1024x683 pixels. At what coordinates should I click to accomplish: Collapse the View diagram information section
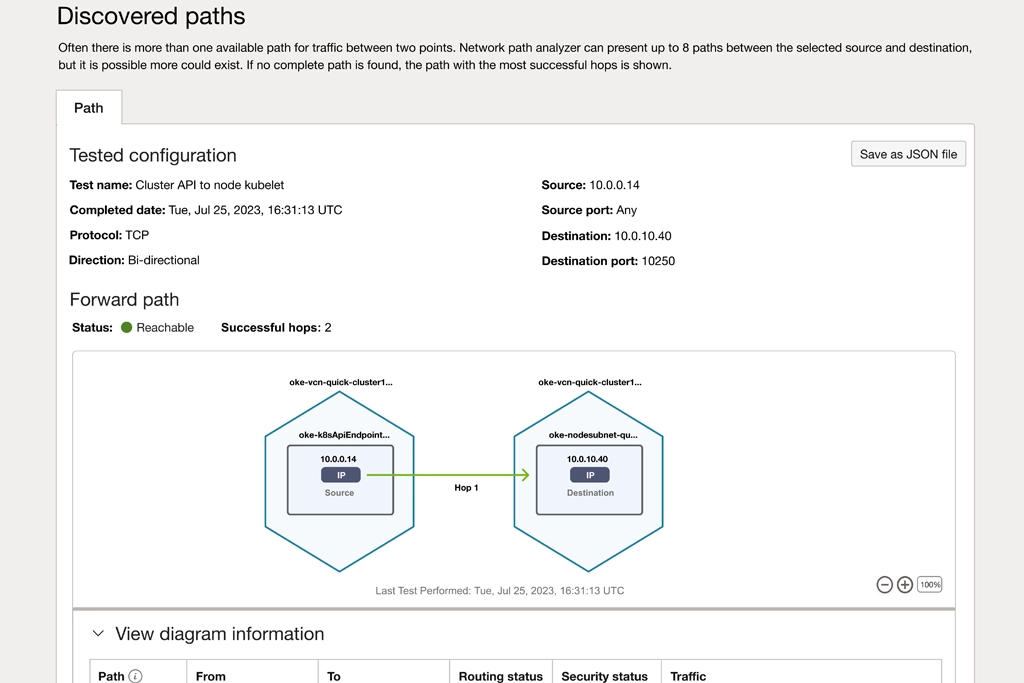[98, 634]
